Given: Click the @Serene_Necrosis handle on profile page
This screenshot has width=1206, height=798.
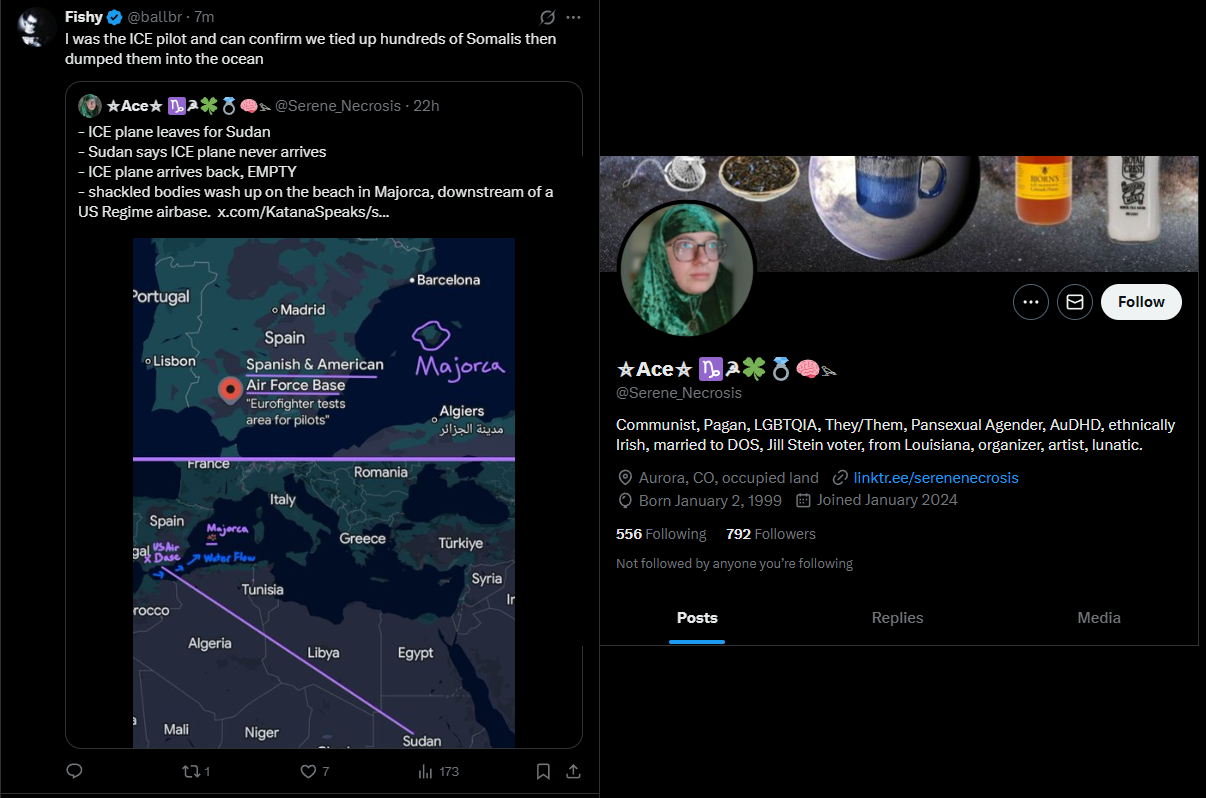Looking at the screenshot, I should 679,393.
